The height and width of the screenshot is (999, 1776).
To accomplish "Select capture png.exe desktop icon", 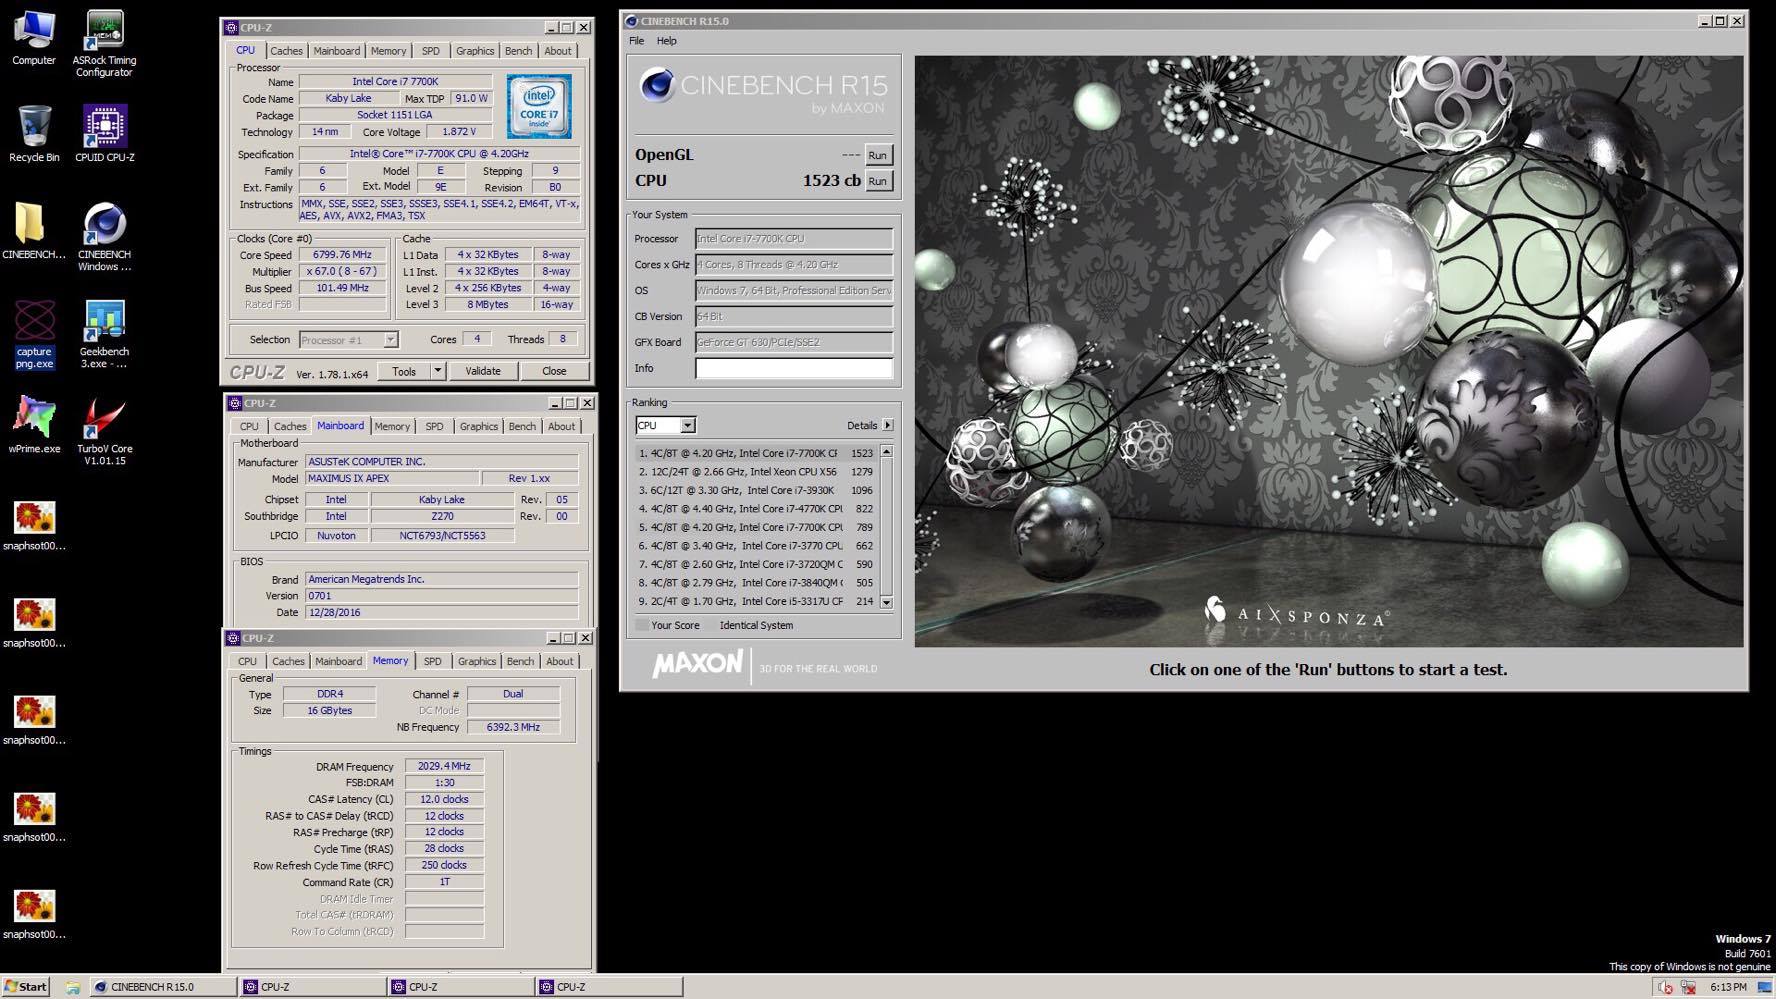I will pos(34,334).
